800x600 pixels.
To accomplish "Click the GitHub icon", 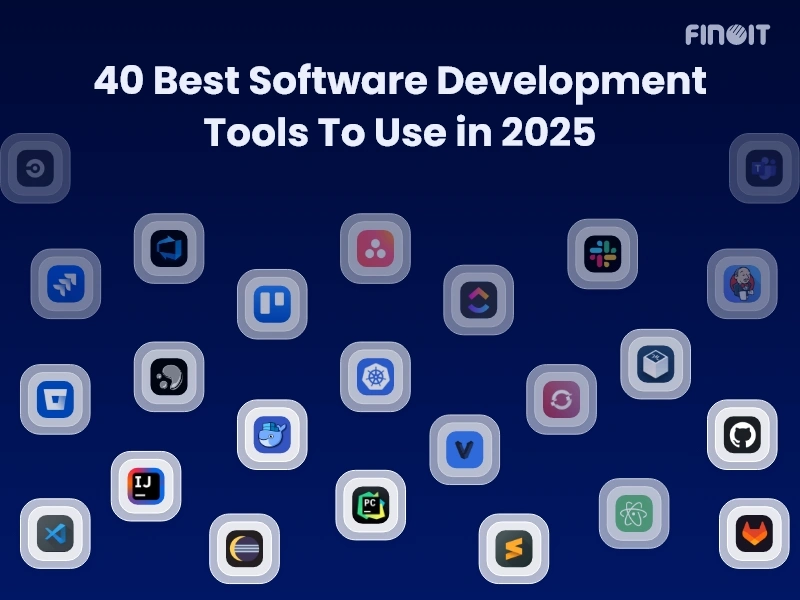I will 742,435.
